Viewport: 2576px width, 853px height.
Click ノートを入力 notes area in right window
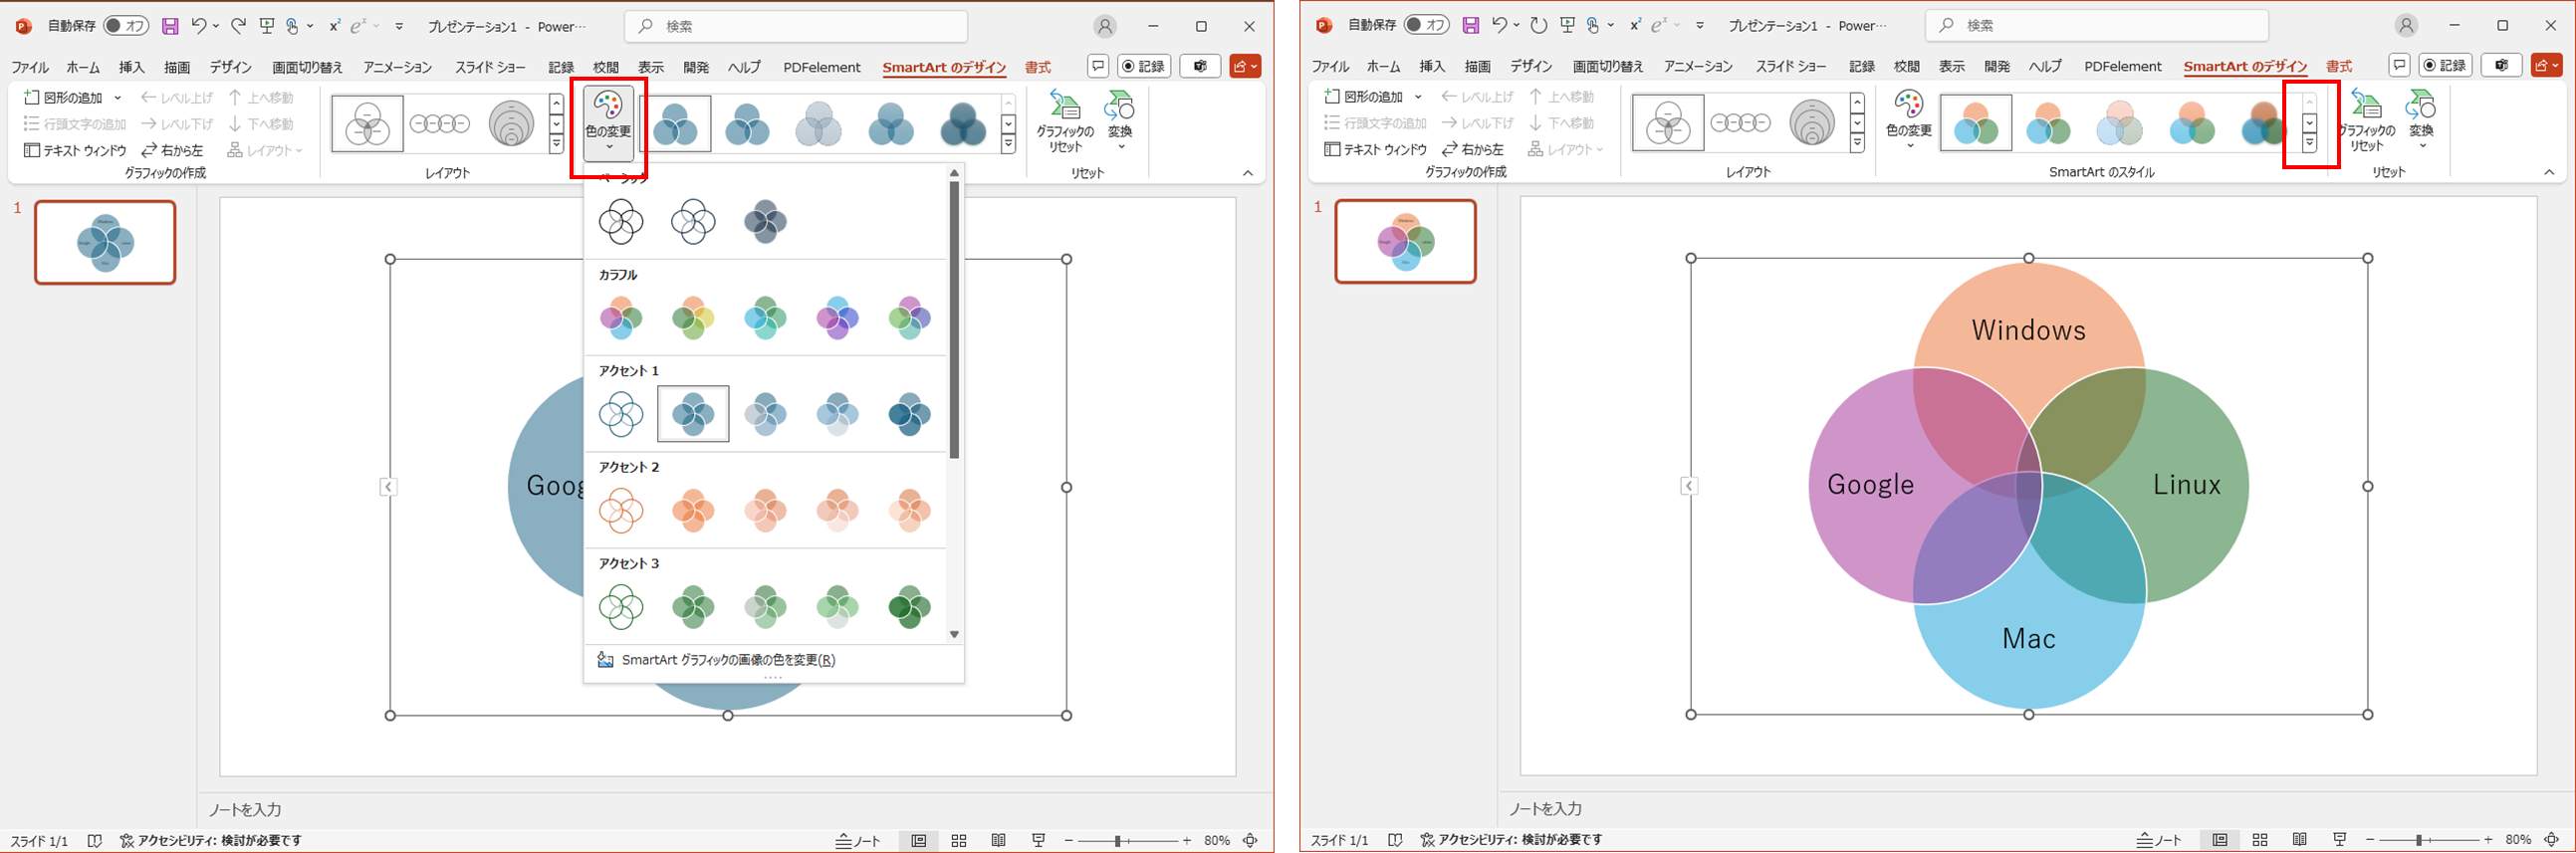tap(1546, 808)
